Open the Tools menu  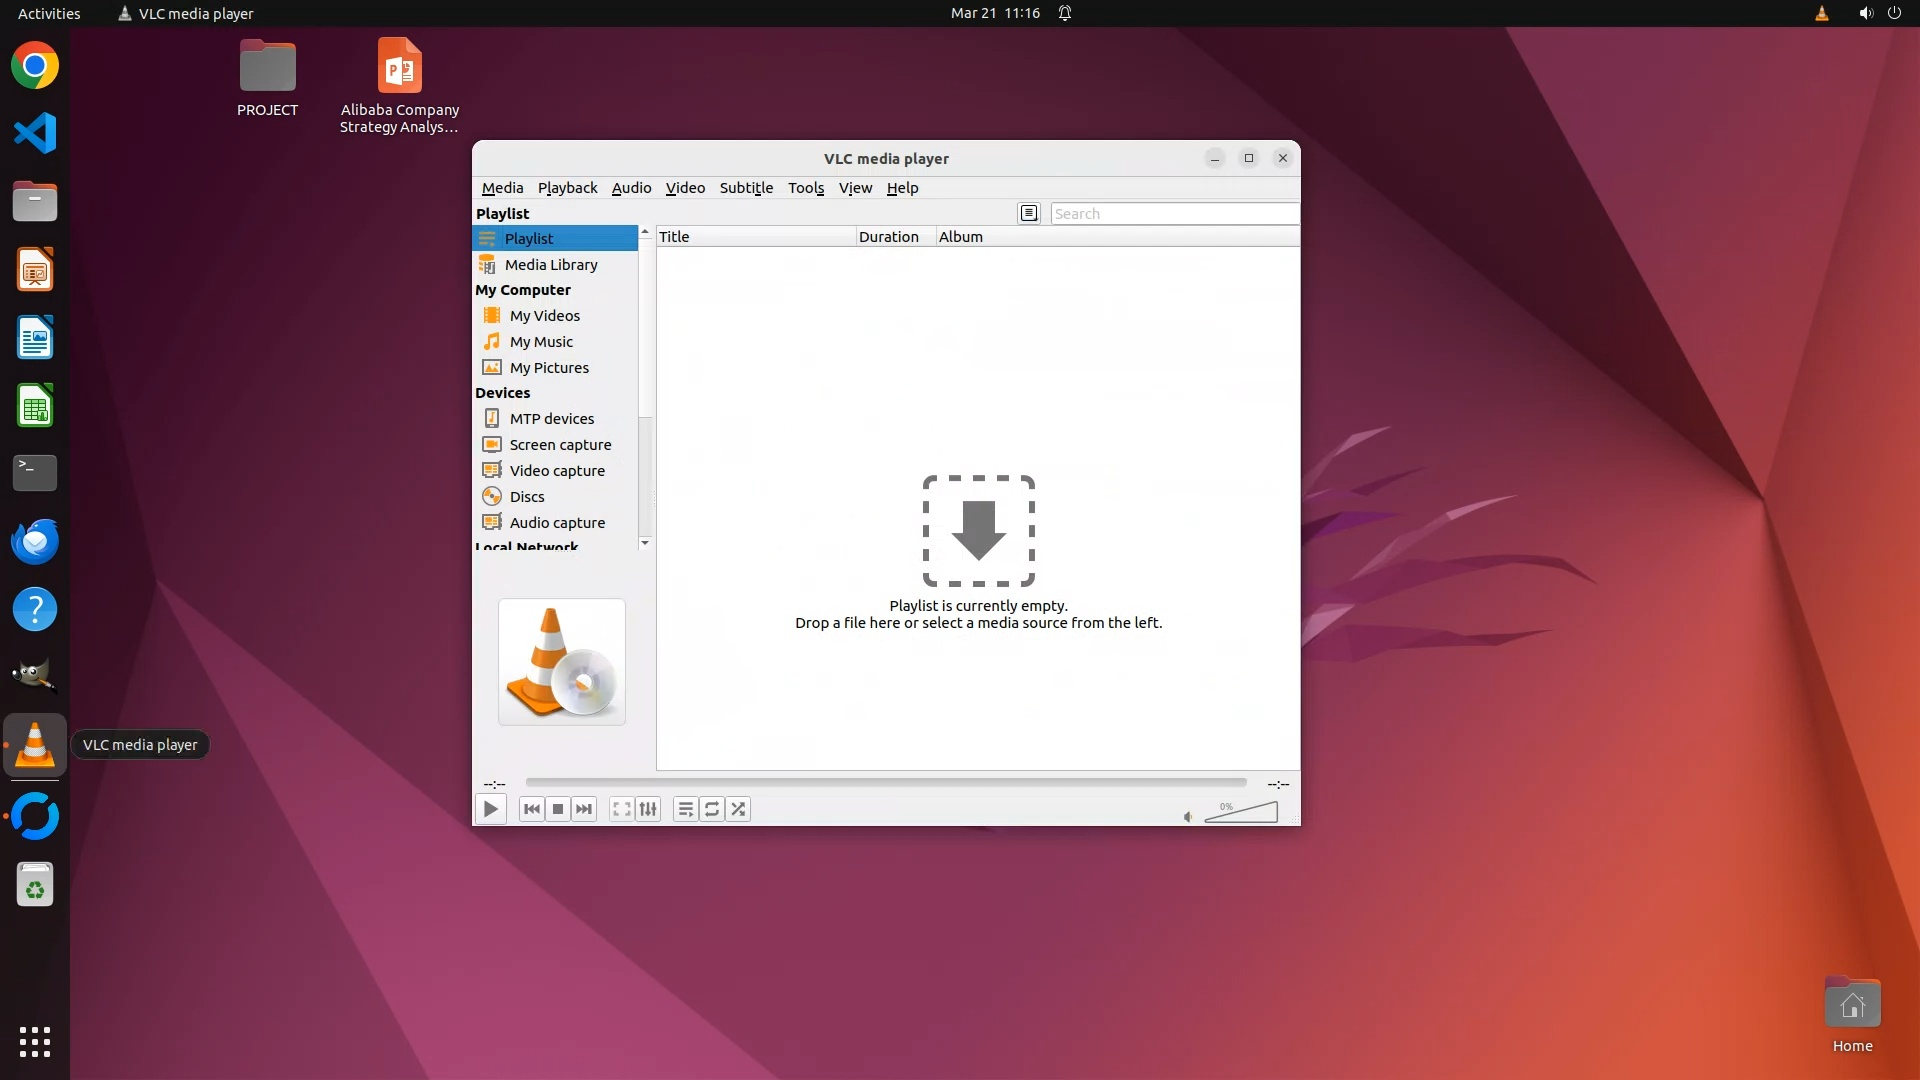805,188
